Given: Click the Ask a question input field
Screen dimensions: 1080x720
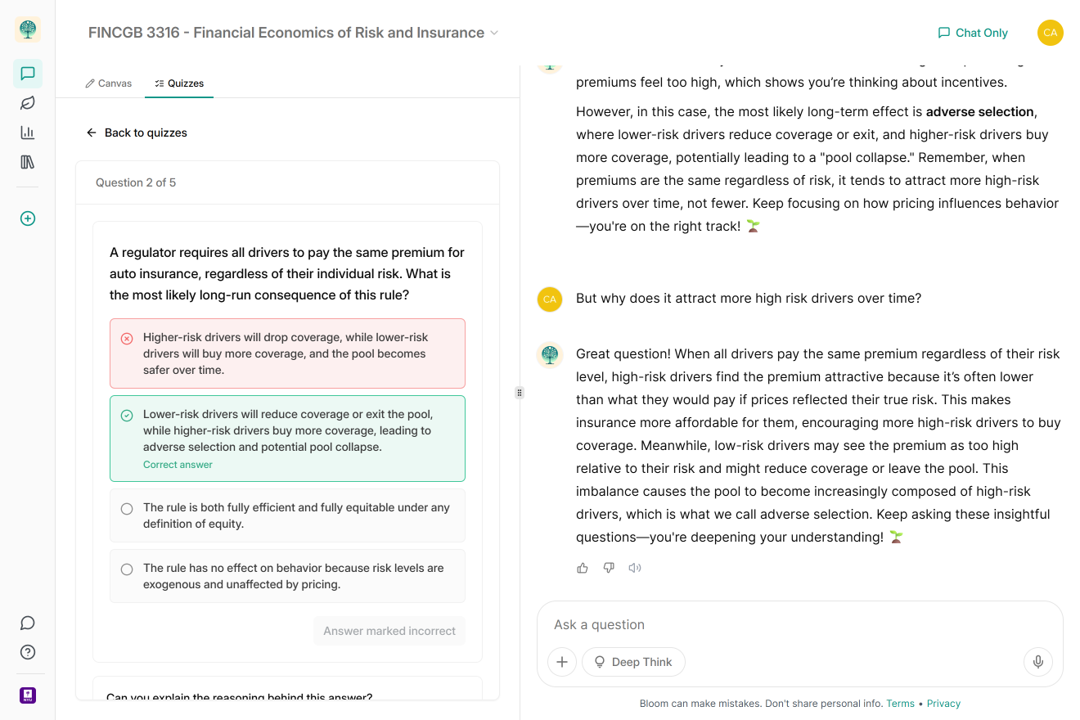Looking at the screenshot, I should click(x=780, y=625).
